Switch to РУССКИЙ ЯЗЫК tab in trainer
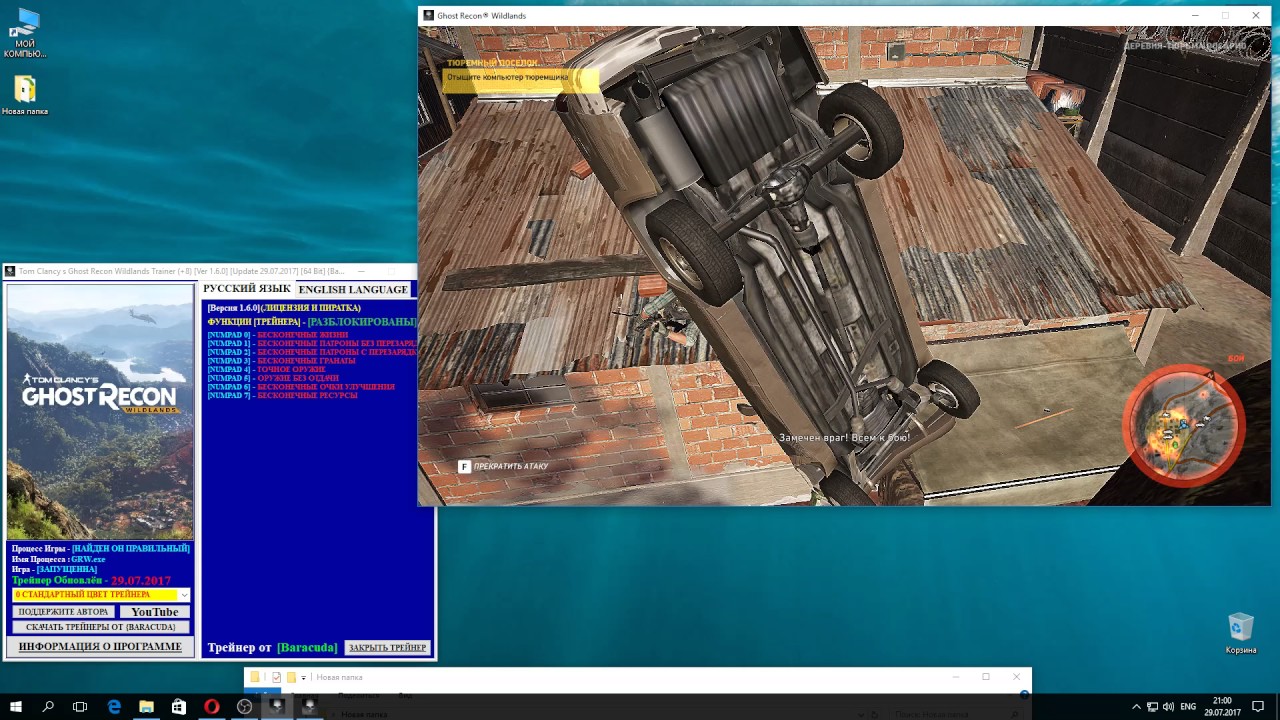1280x720 pixels. (247, 289)
